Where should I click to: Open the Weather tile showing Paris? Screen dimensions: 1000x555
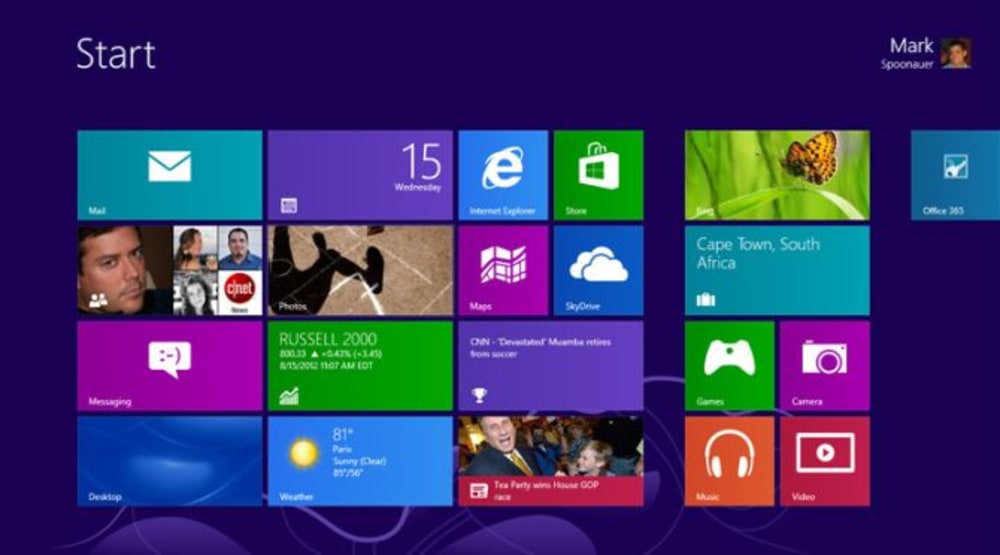360,461
